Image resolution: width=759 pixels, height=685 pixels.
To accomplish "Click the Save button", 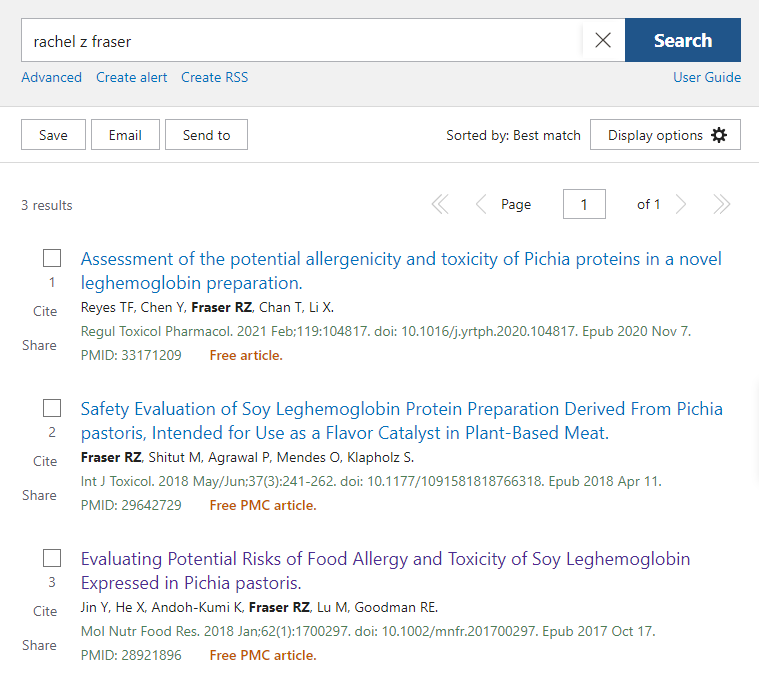I will (53, 135).
